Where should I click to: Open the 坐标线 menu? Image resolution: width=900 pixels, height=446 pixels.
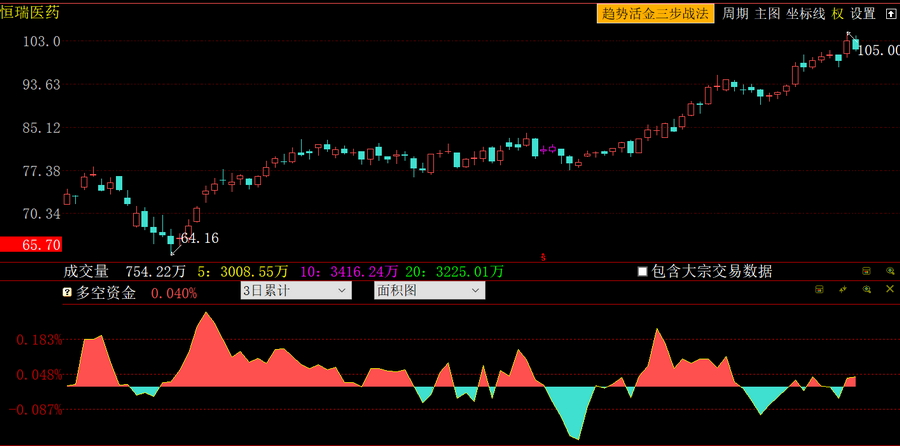[806, 14]
